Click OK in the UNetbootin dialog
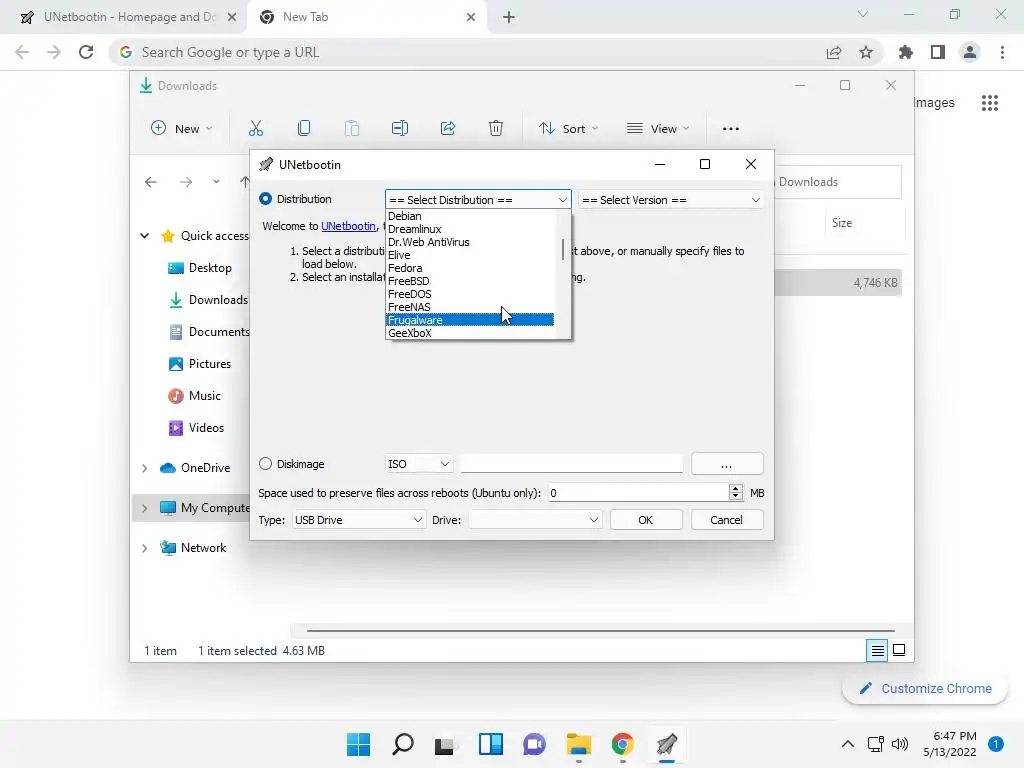Image resolution: width=1024 pixels, height=768 pixels. pos(646,520)
